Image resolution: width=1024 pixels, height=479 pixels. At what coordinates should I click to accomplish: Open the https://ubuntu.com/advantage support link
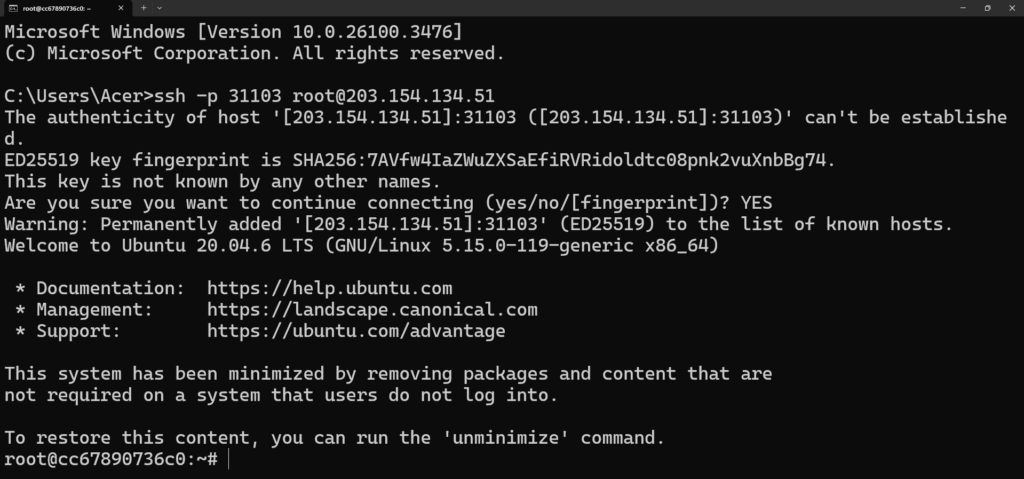click(x=356, y=331)
